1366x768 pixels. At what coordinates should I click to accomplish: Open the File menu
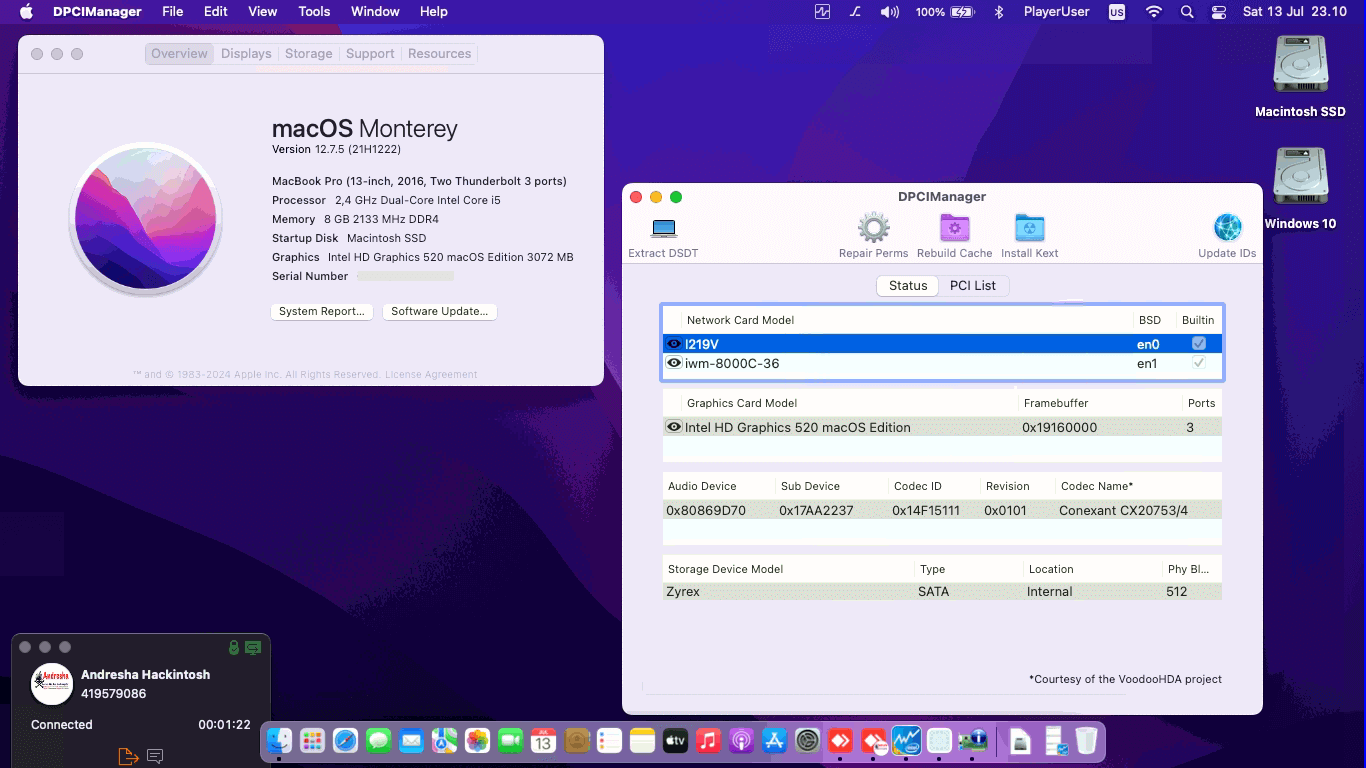[x=173, y=12]
